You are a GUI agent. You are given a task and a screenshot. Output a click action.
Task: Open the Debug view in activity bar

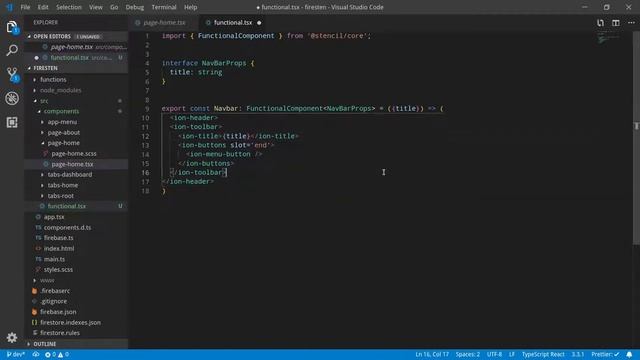pyautogui.click(x=12, y=98)
